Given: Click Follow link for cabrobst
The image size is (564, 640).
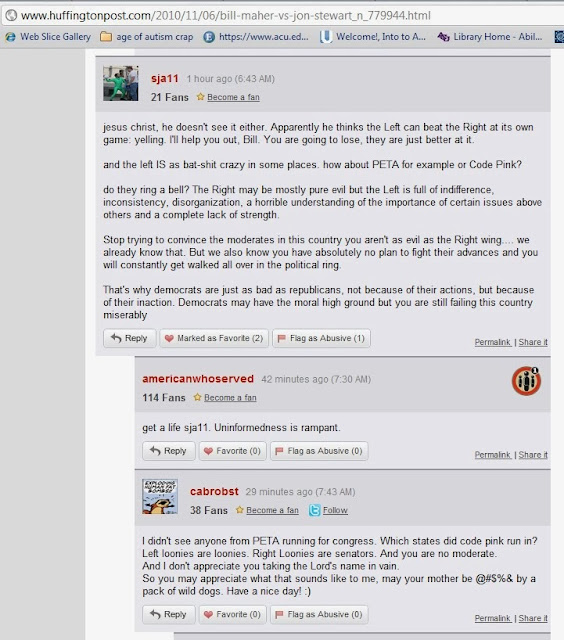Looking at the screenshot, I should 335,510.
